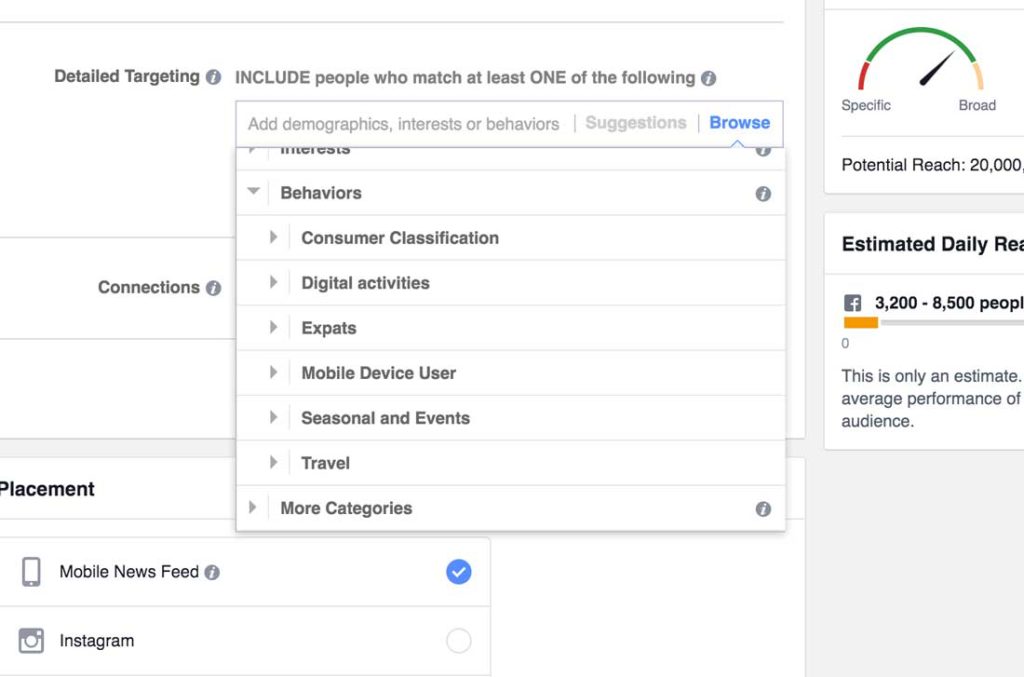Select More Categories label
The image size is (1024, 677).
(x=346, y=509)
